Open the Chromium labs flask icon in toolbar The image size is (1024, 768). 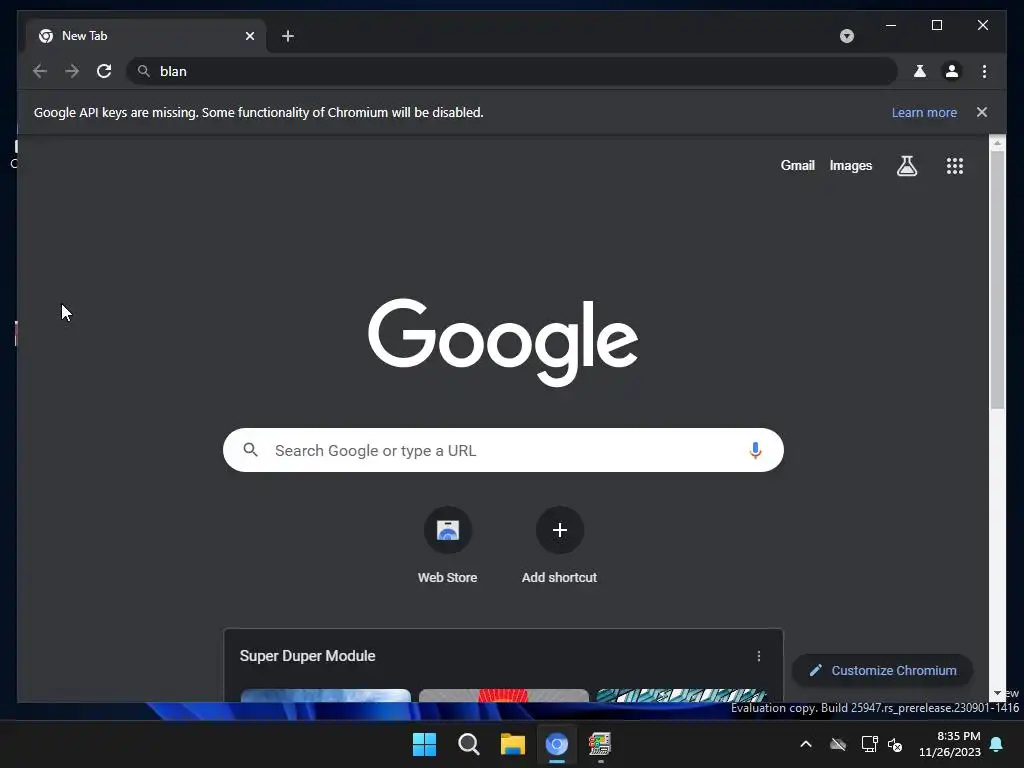[x=920, y=71]
